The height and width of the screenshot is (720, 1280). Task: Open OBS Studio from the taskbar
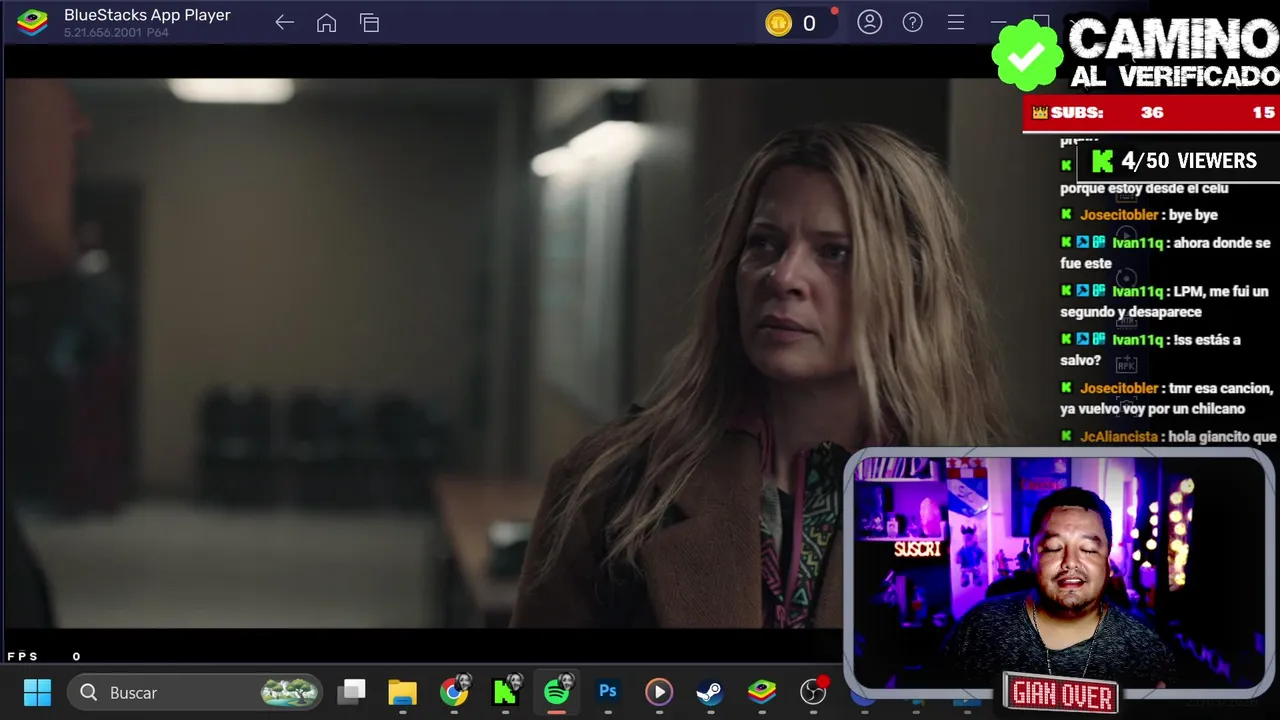click(x=814, y=691)
